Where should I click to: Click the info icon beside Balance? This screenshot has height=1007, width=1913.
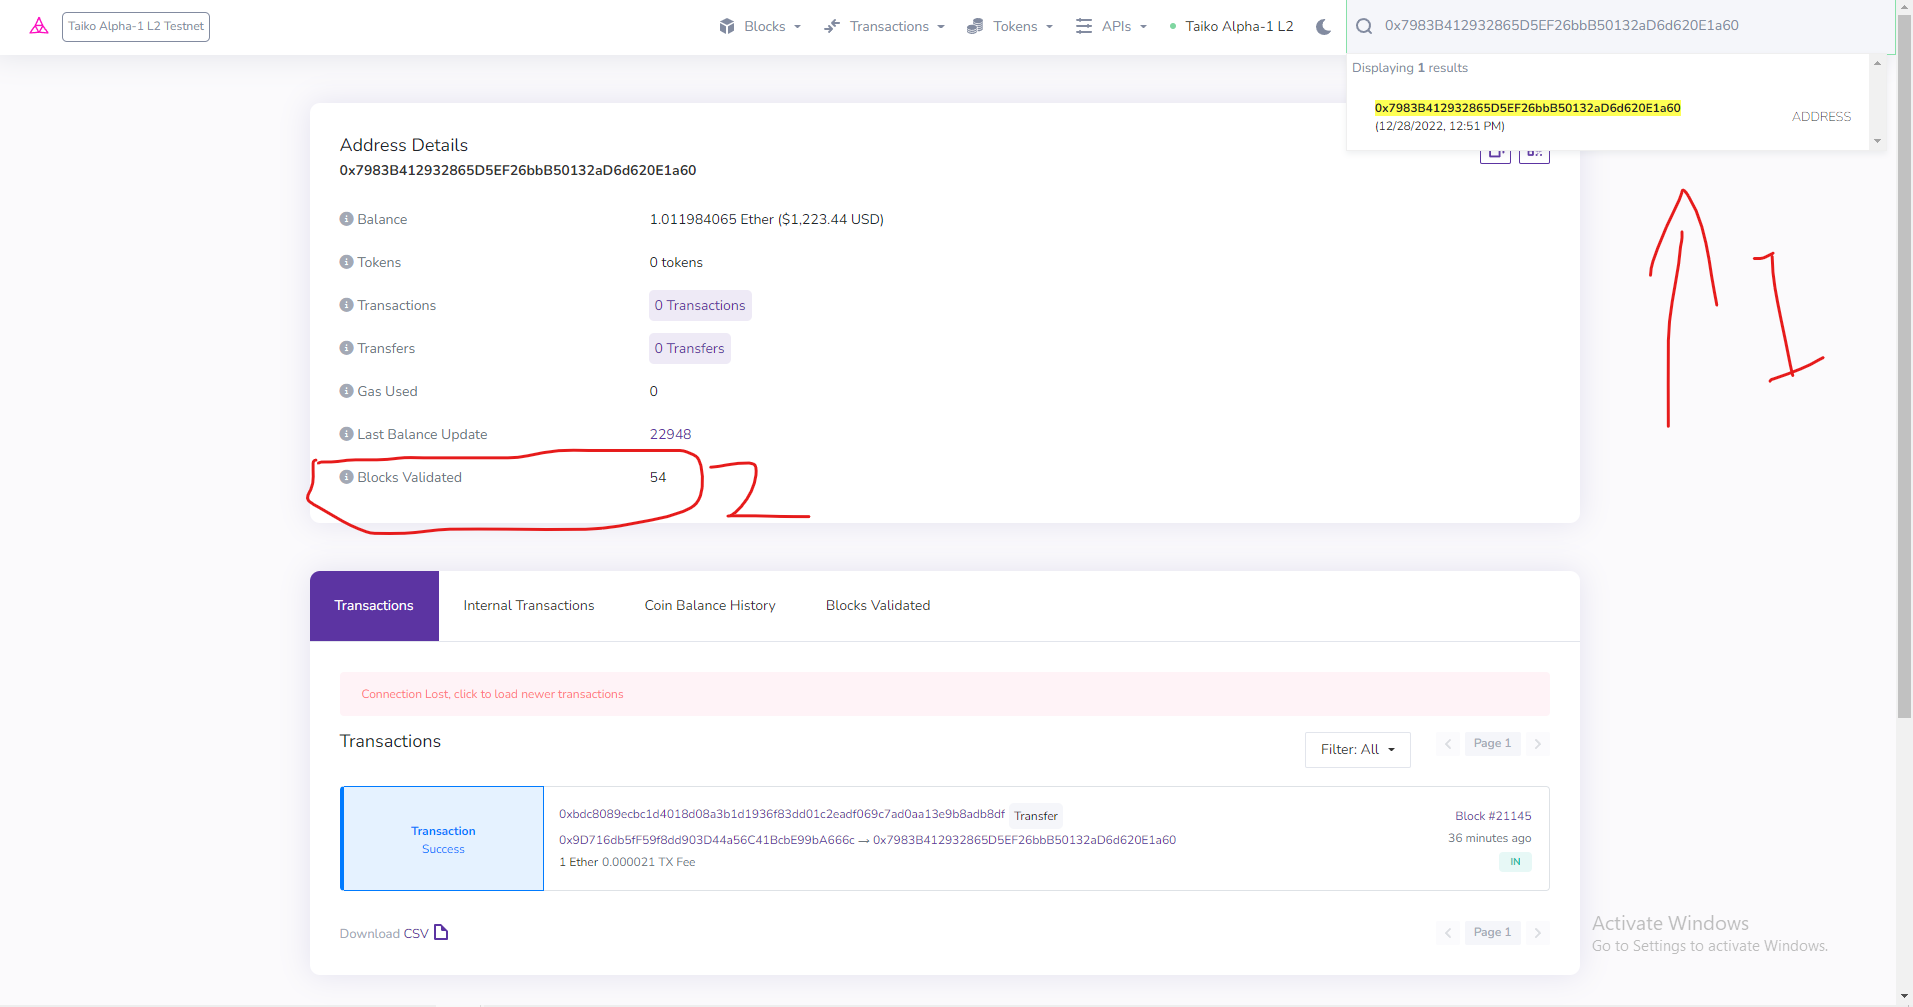tap(346, 219)
